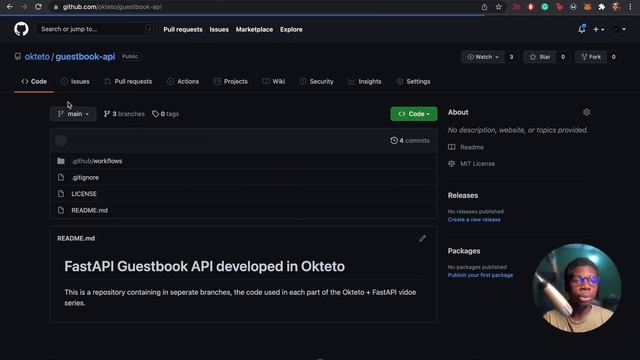Click the commit author avatar
The image size is (640, 360).
[61, 141]
